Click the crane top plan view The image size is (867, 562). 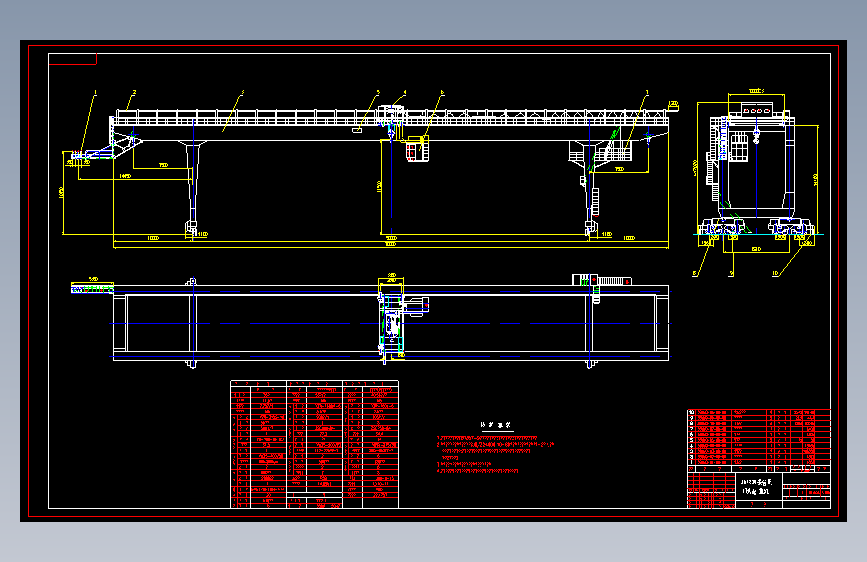[x=370, y=321]
